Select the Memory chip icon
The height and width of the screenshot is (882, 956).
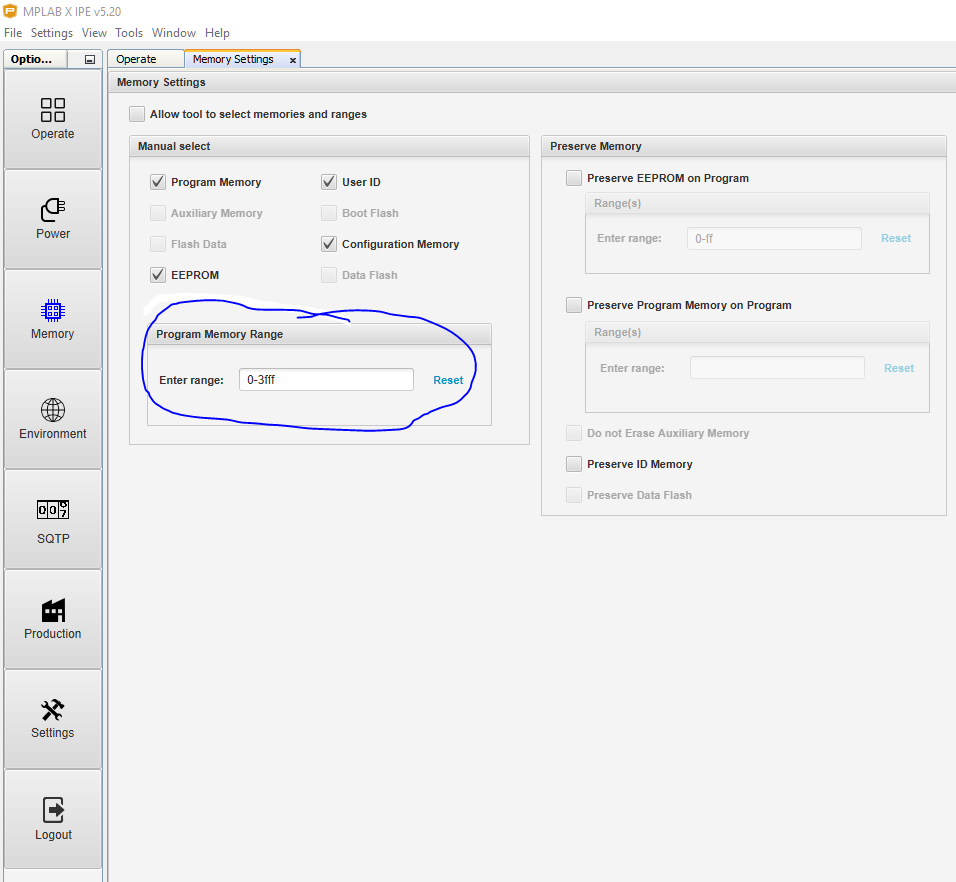(x=52, y=311)
